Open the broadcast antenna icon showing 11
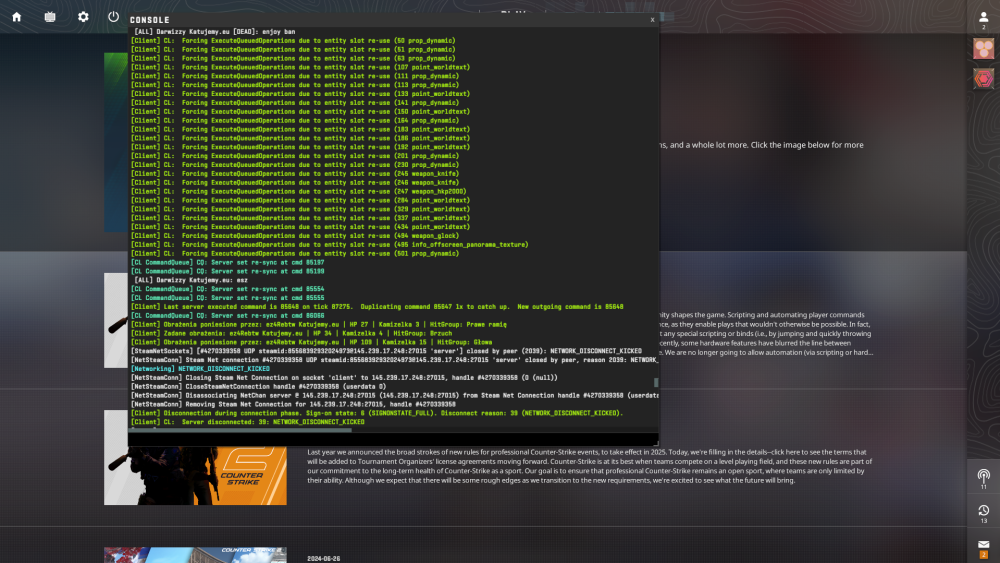1000x563 pixels. click(983, 479)
